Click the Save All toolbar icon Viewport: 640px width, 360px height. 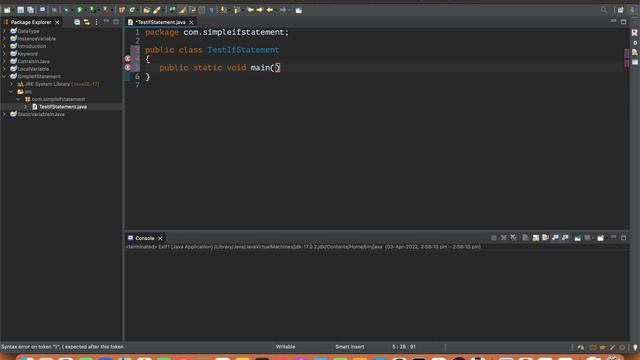click(30, 10)
